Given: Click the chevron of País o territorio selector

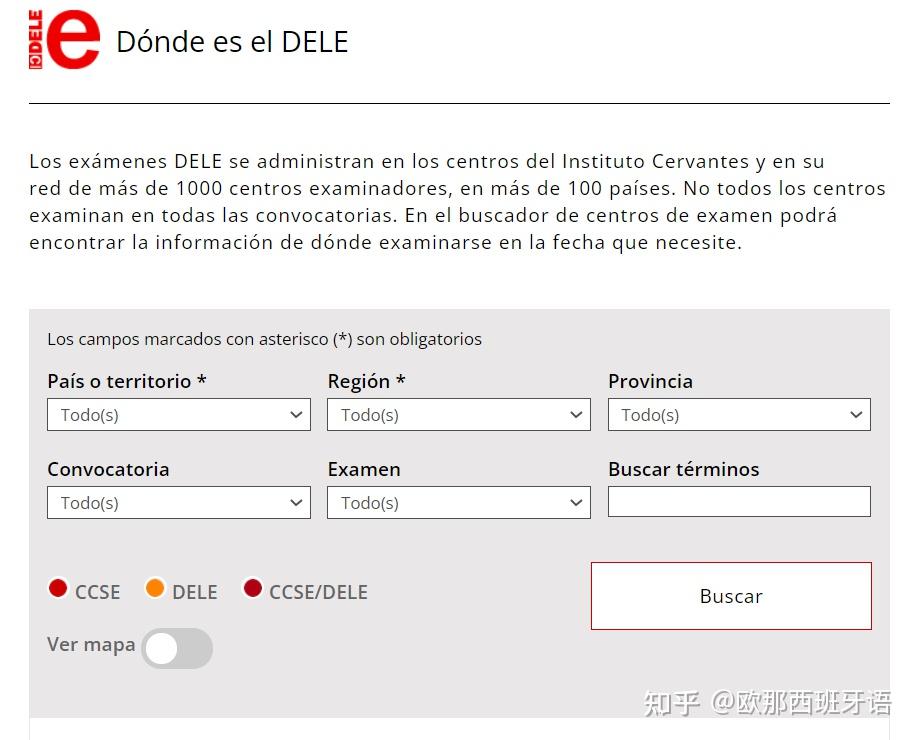Looking at the screenshot, I should (x=296, y=415).
